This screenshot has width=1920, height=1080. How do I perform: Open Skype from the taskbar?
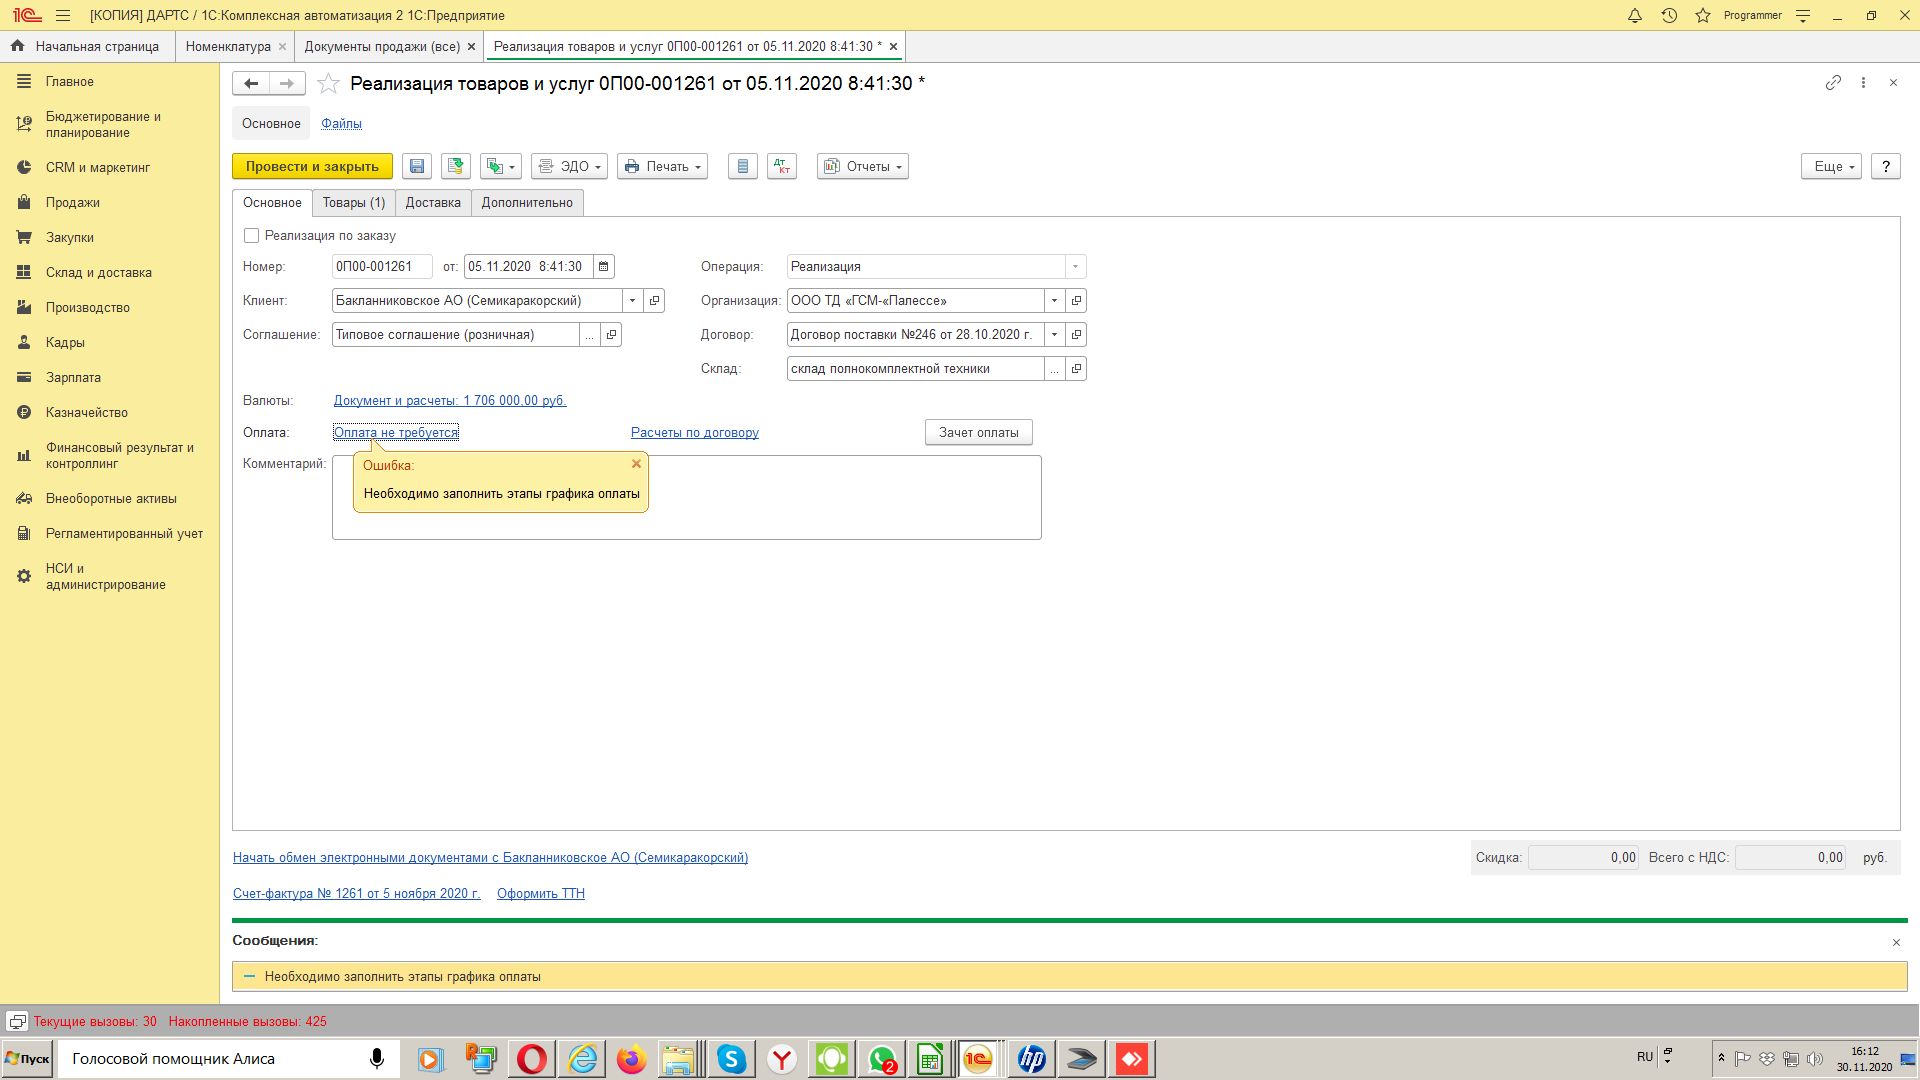point(732,1059)
